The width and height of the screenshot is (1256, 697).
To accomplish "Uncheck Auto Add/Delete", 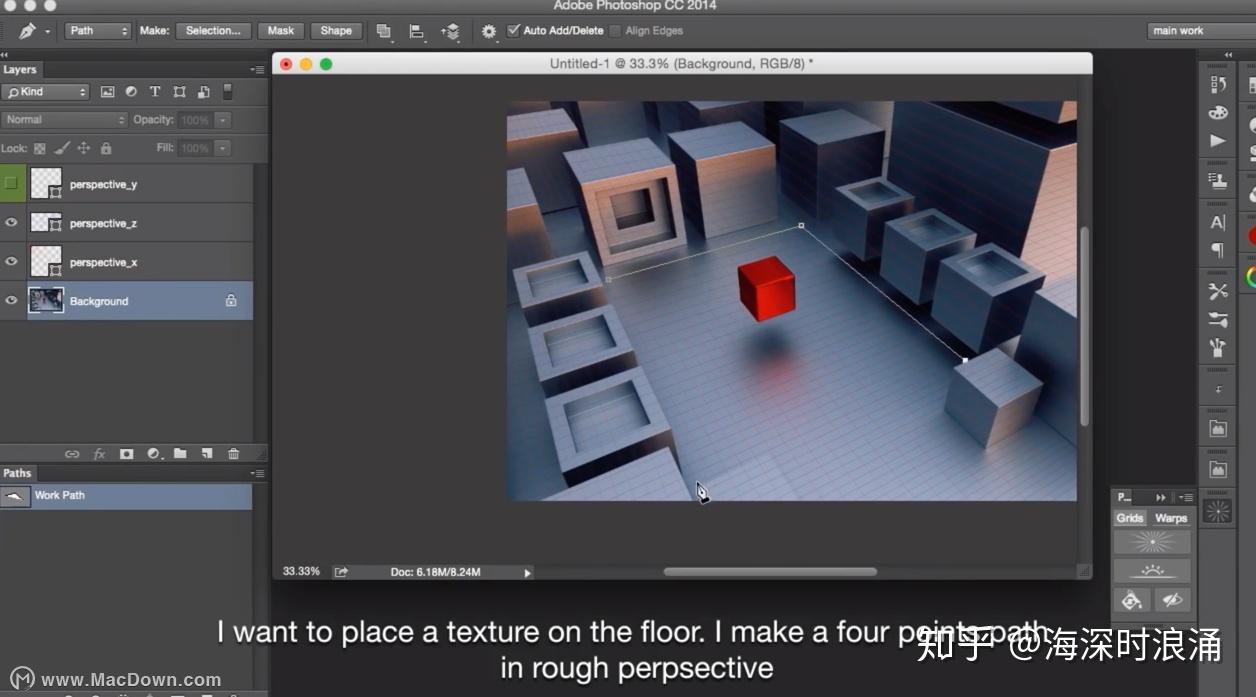I will (x=513, y=30).
